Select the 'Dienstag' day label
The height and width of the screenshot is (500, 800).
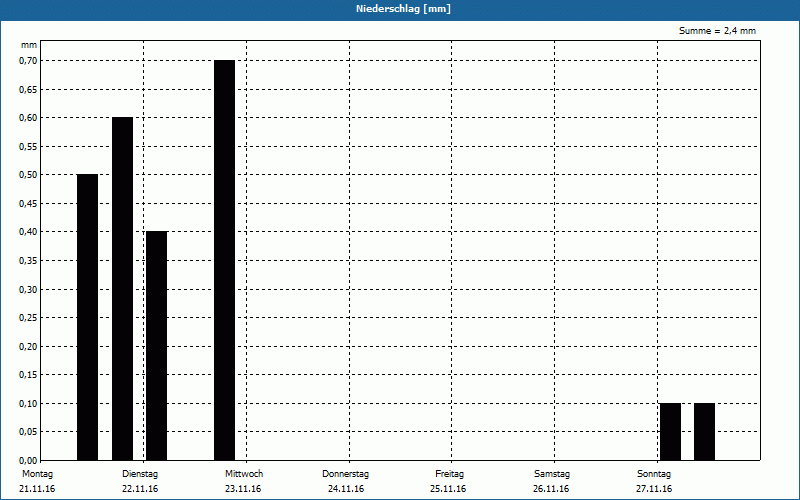(x=140, y=474)
